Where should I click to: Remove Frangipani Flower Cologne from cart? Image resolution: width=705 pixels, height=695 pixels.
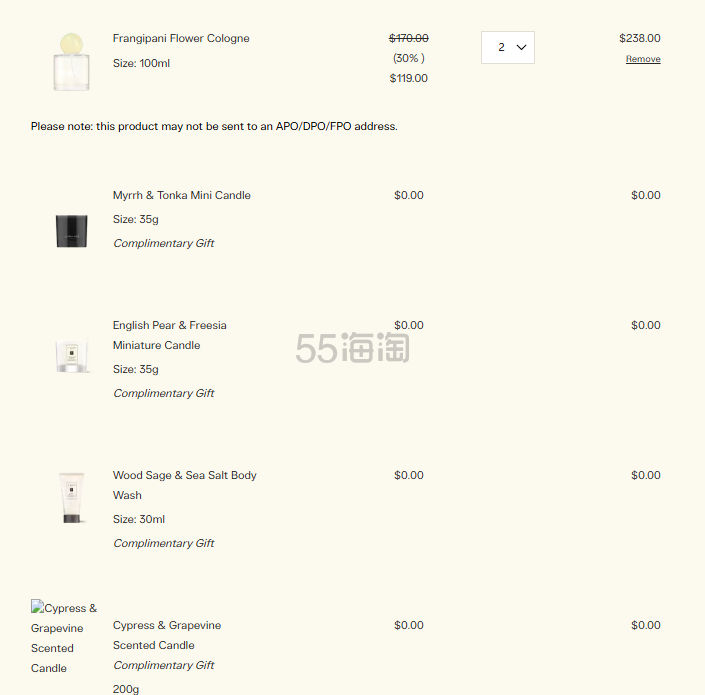pos(643,59)
